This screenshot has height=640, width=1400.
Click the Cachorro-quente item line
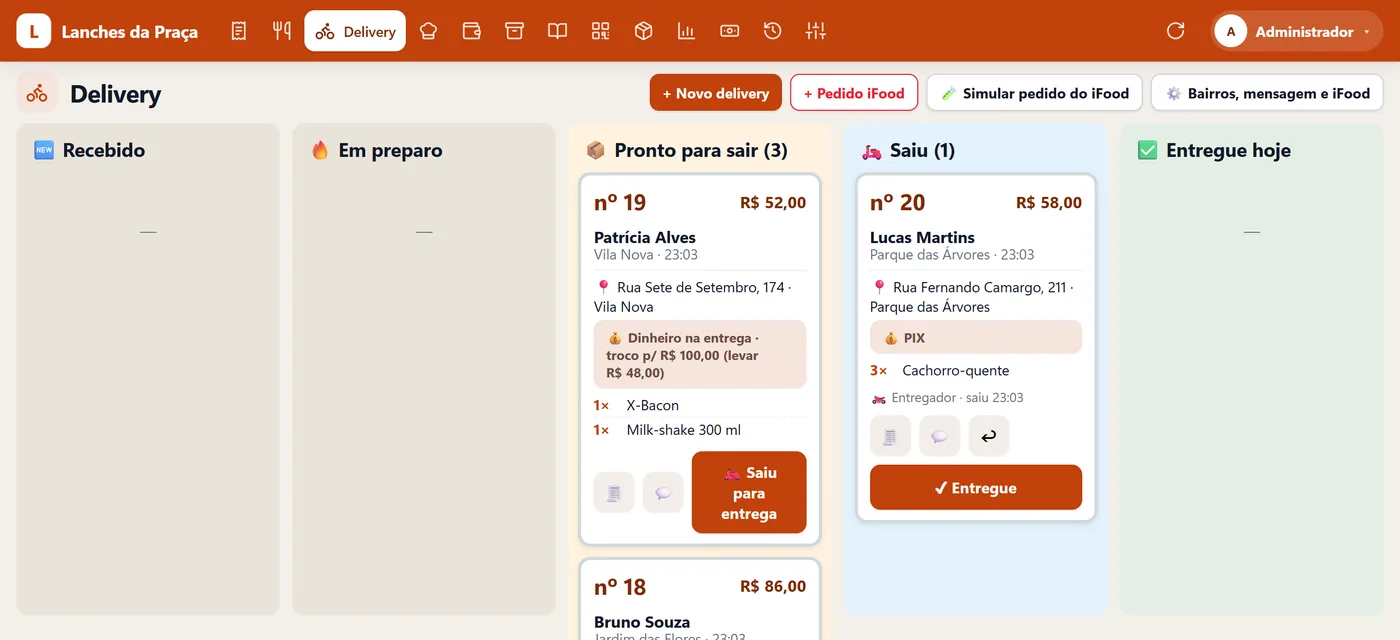pyautogui.click(x=976, y=370)
